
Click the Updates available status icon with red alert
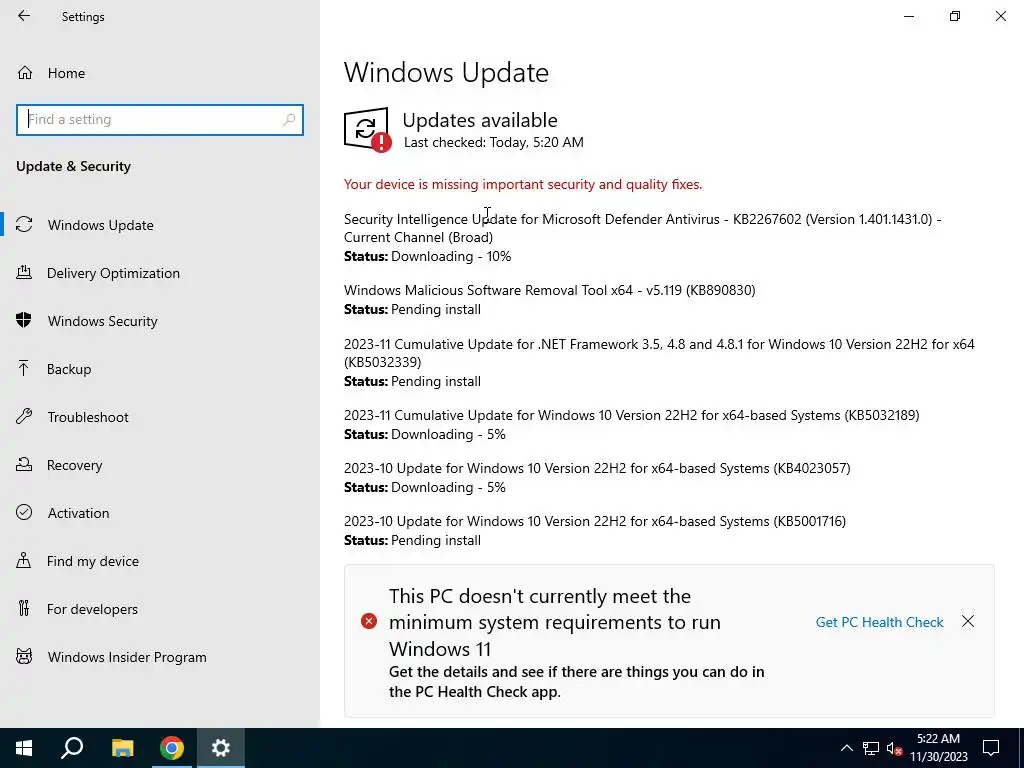[368, 130]
